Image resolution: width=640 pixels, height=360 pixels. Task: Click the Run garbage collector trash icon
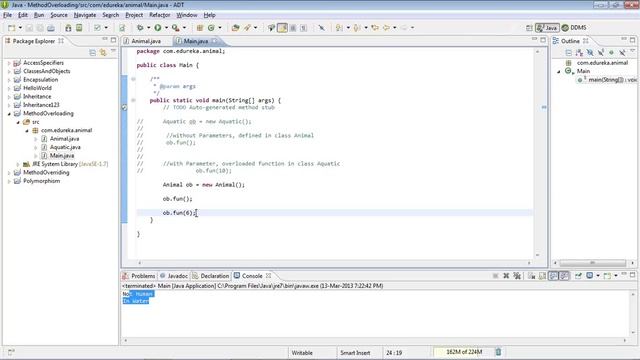tap(498, 352)
